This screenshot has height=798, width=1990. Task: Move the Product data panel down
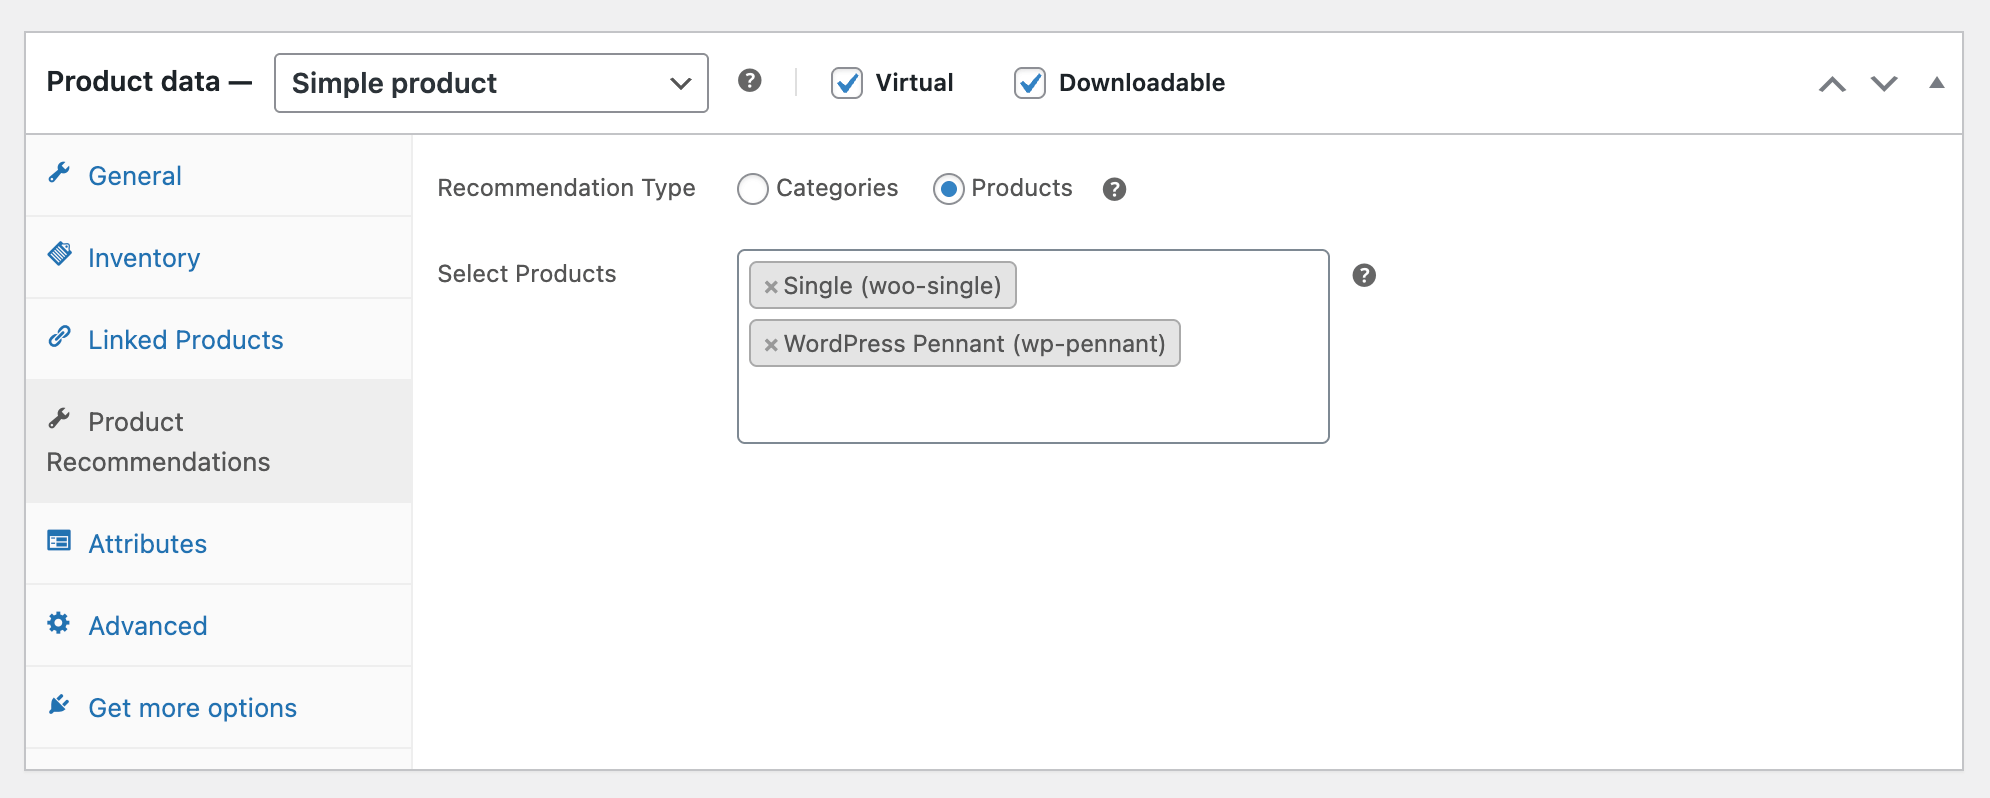[x=1884, y=84]
